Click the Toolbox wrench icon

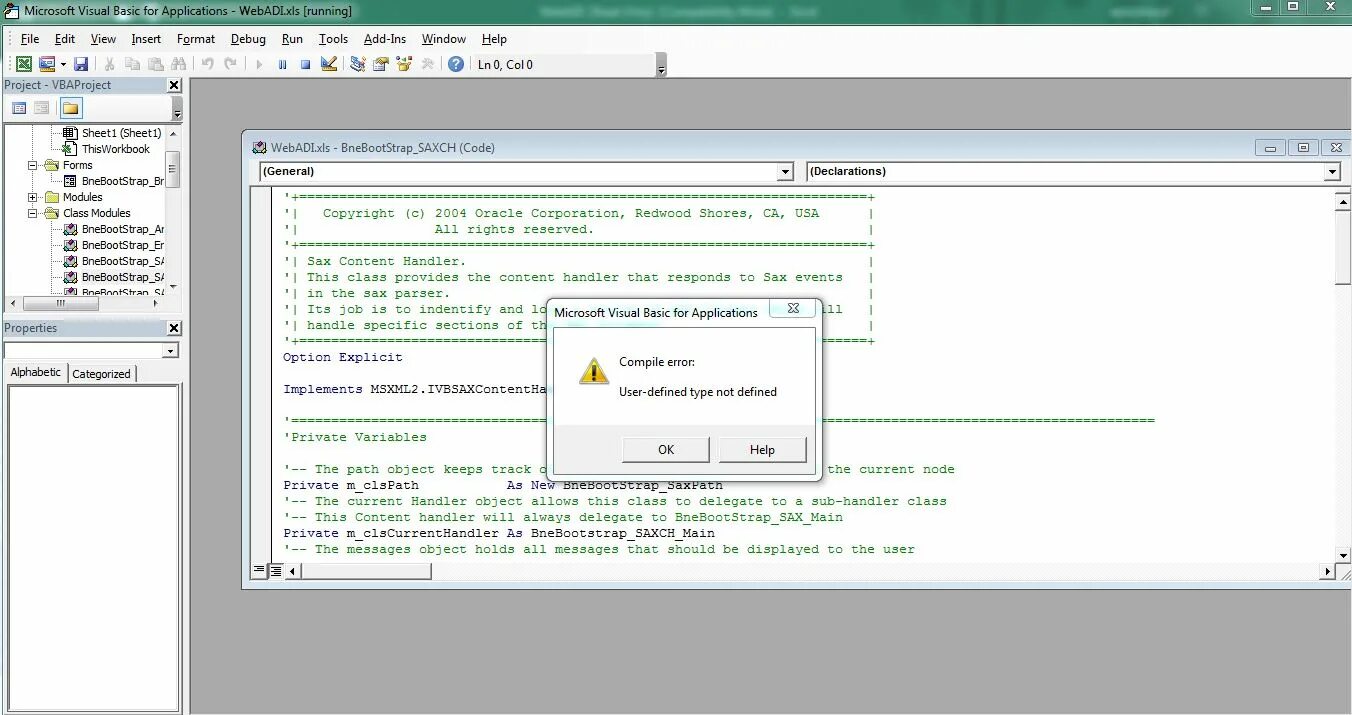[x=427, y=64]
